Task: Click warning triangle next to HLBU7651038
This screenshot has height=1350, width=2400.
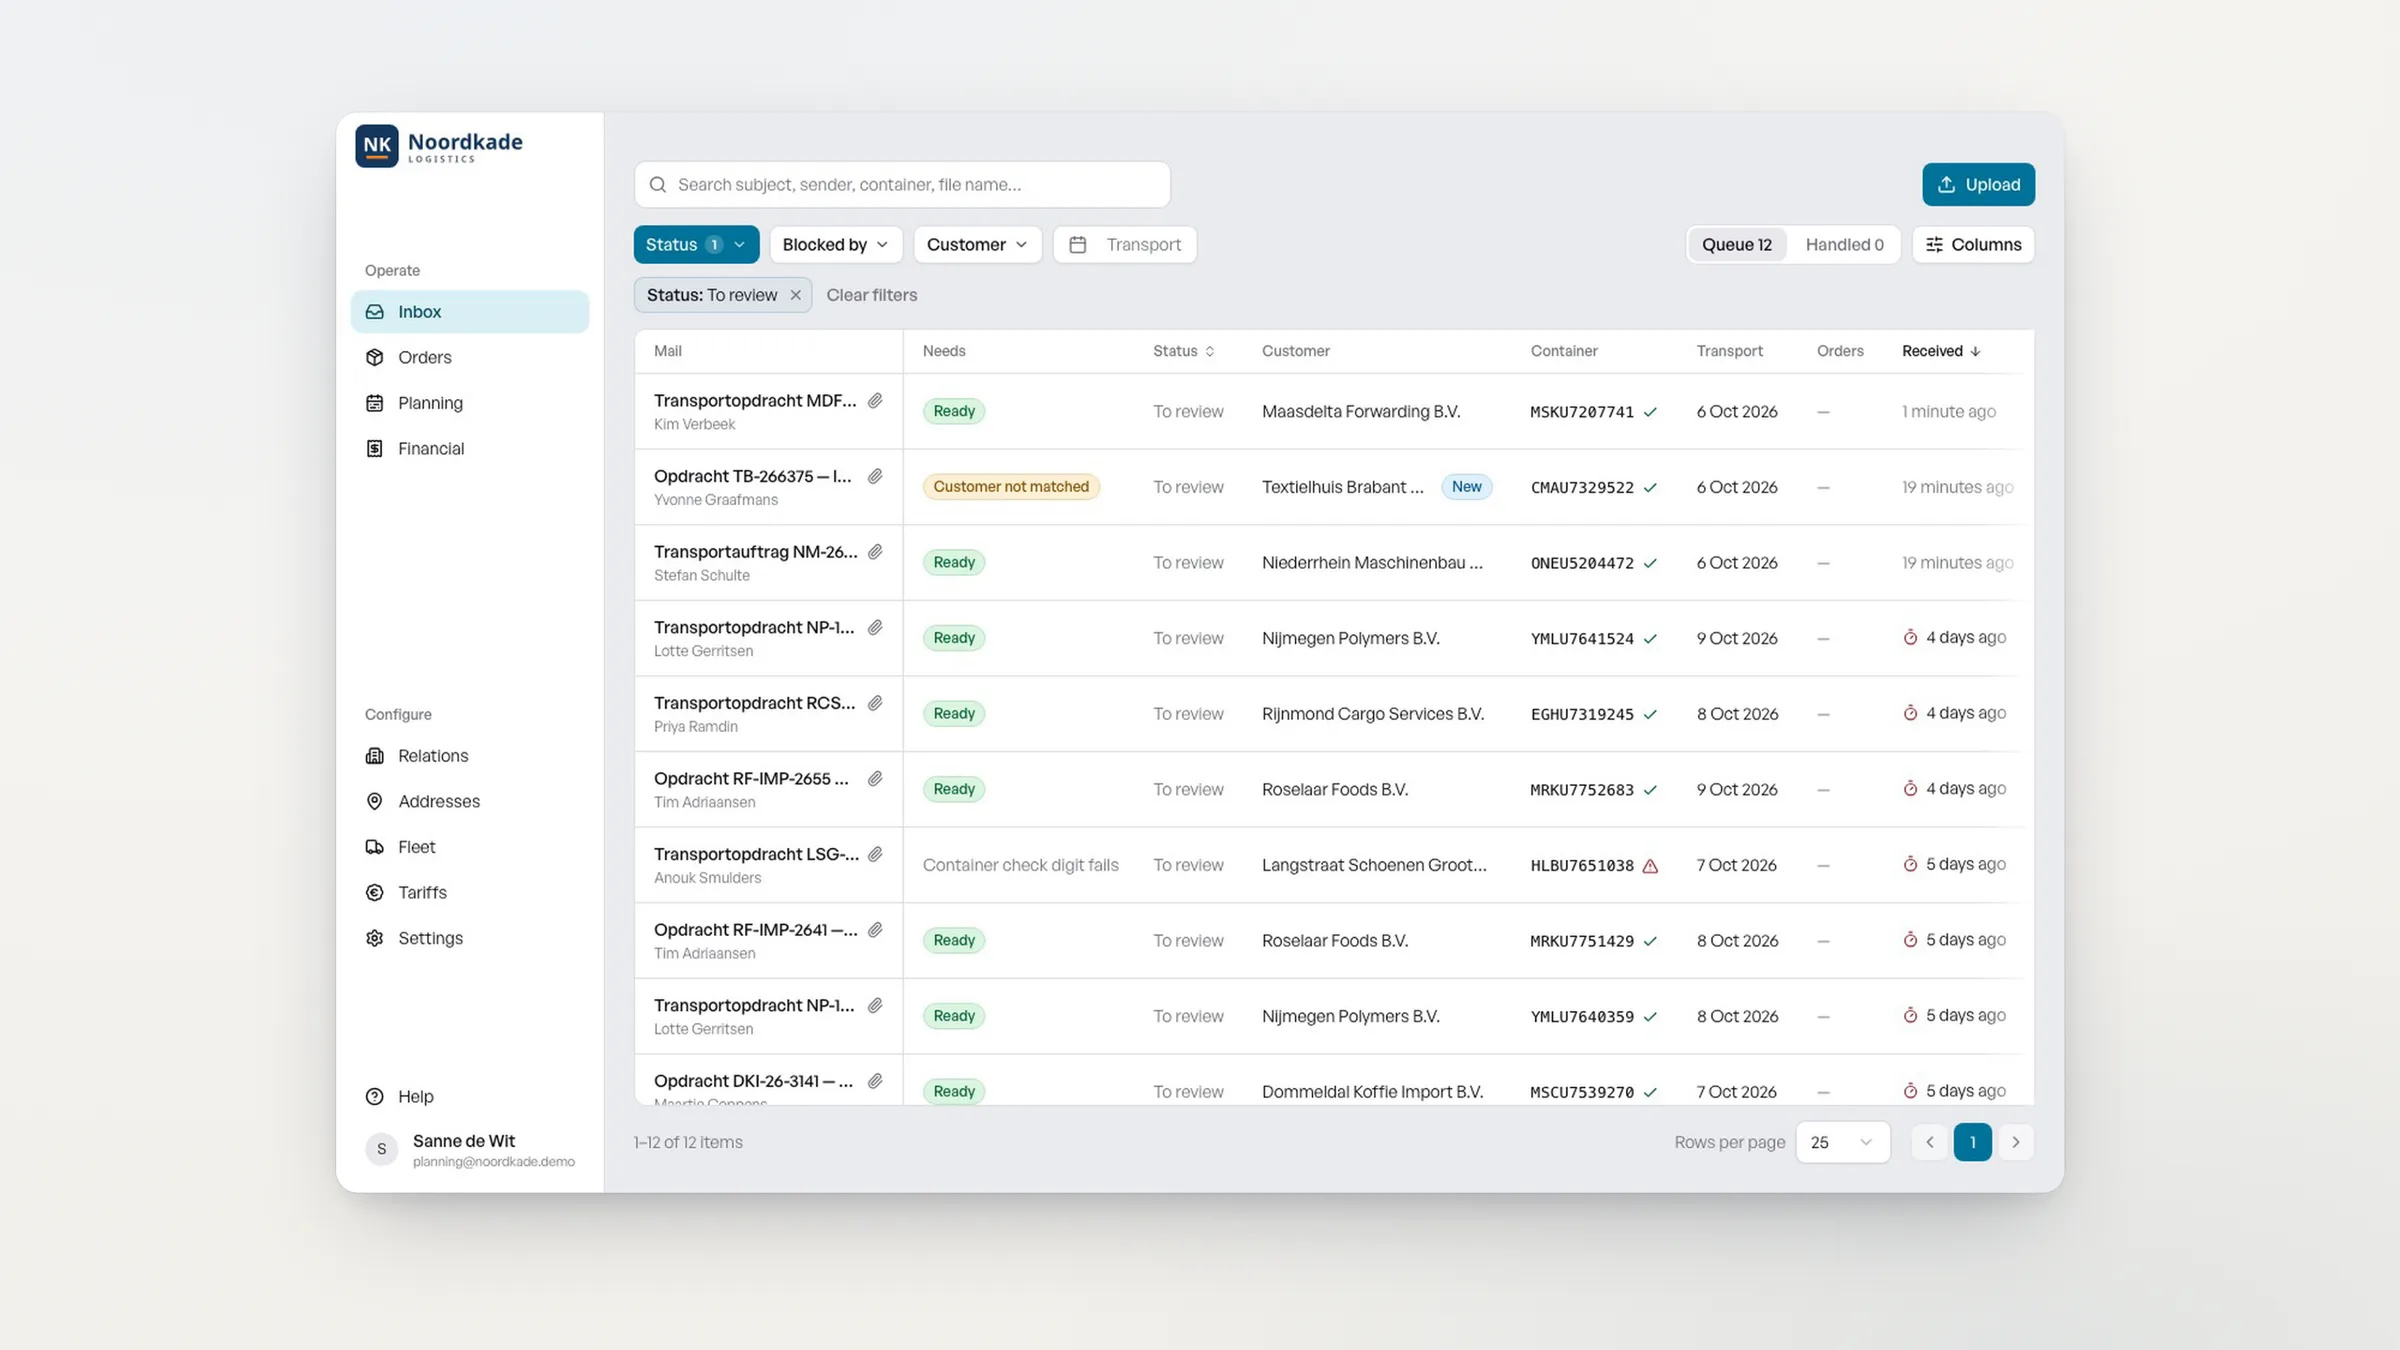Action: (1650, 866)
